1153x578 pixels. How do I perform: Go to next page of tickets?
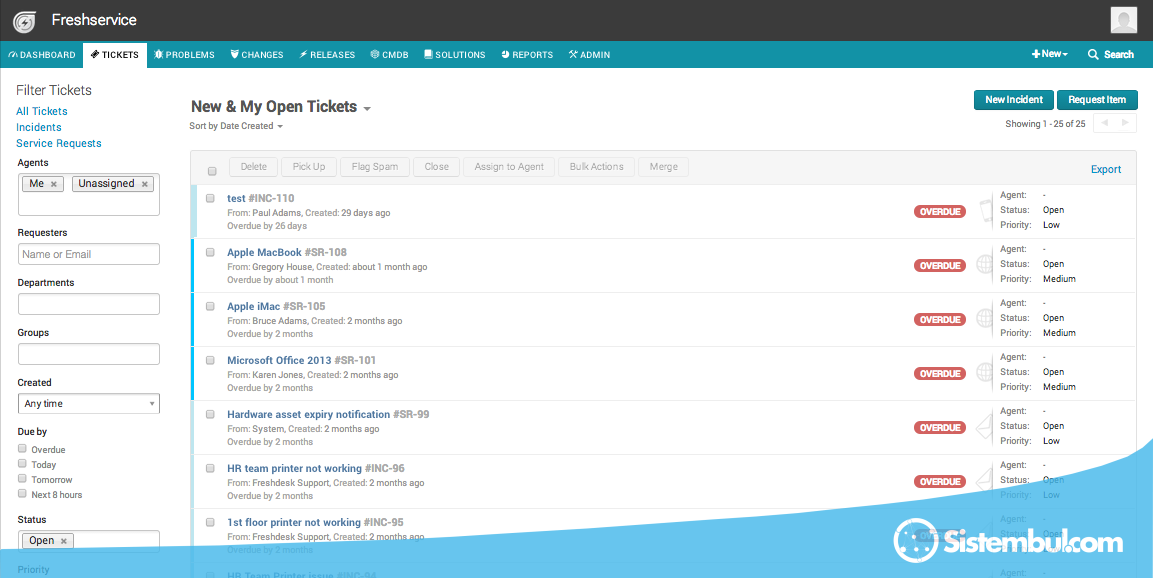1126,124
